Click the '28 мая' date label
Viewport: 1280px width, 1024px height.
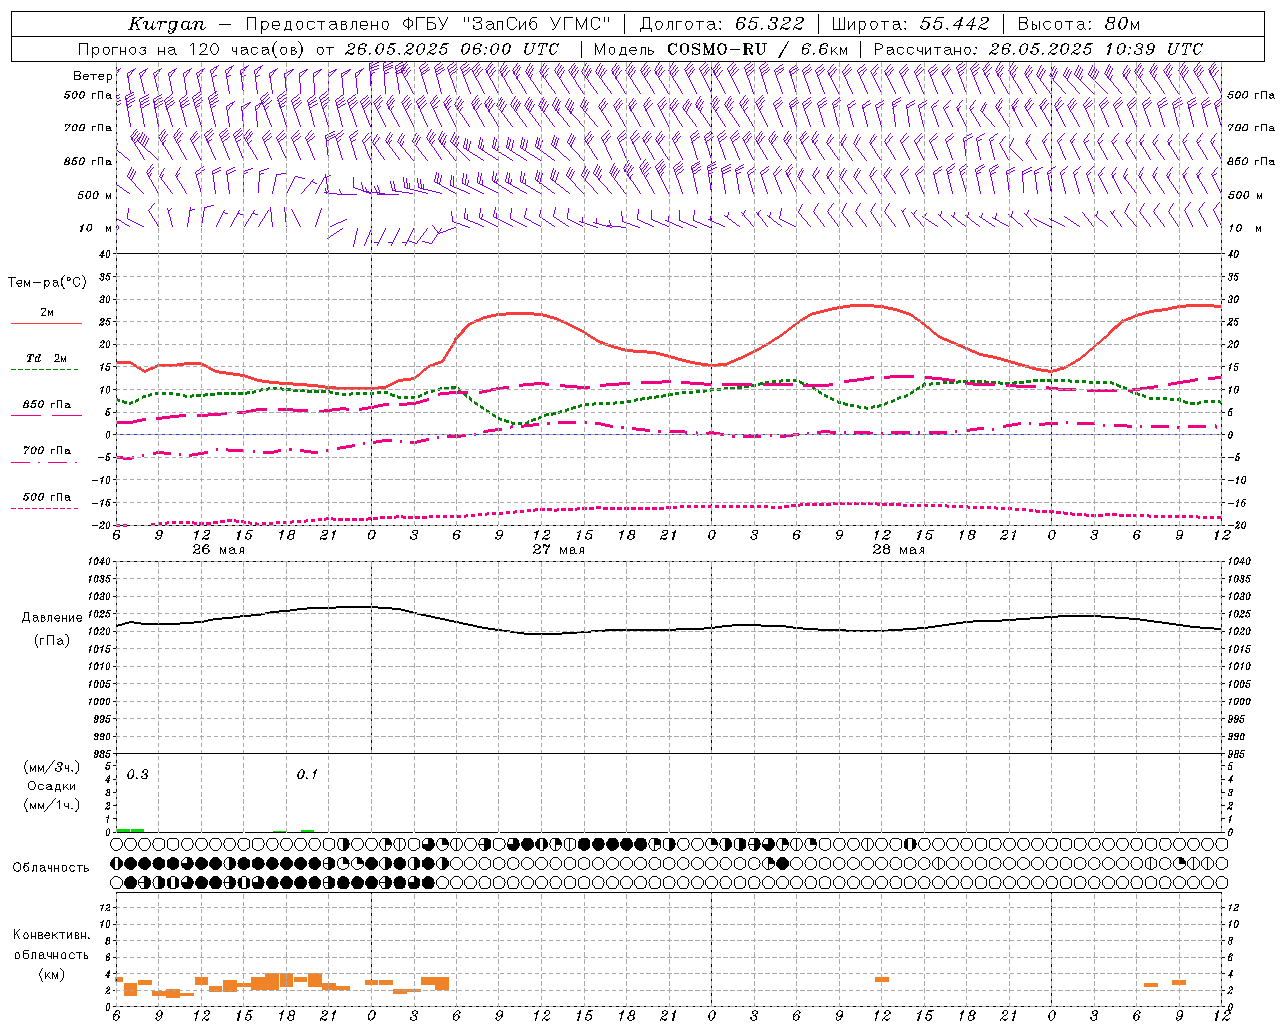tap(899, 550)
